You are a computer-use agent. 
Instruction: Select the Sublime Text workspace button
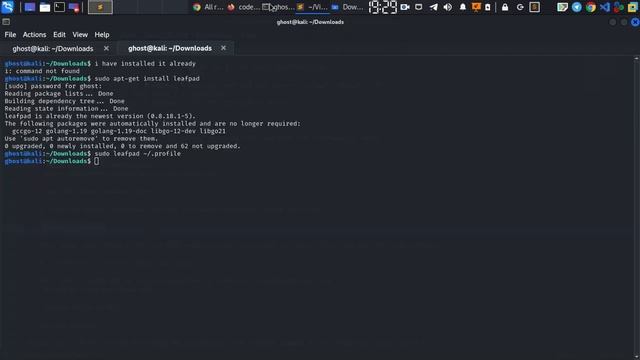pos(100,7)
